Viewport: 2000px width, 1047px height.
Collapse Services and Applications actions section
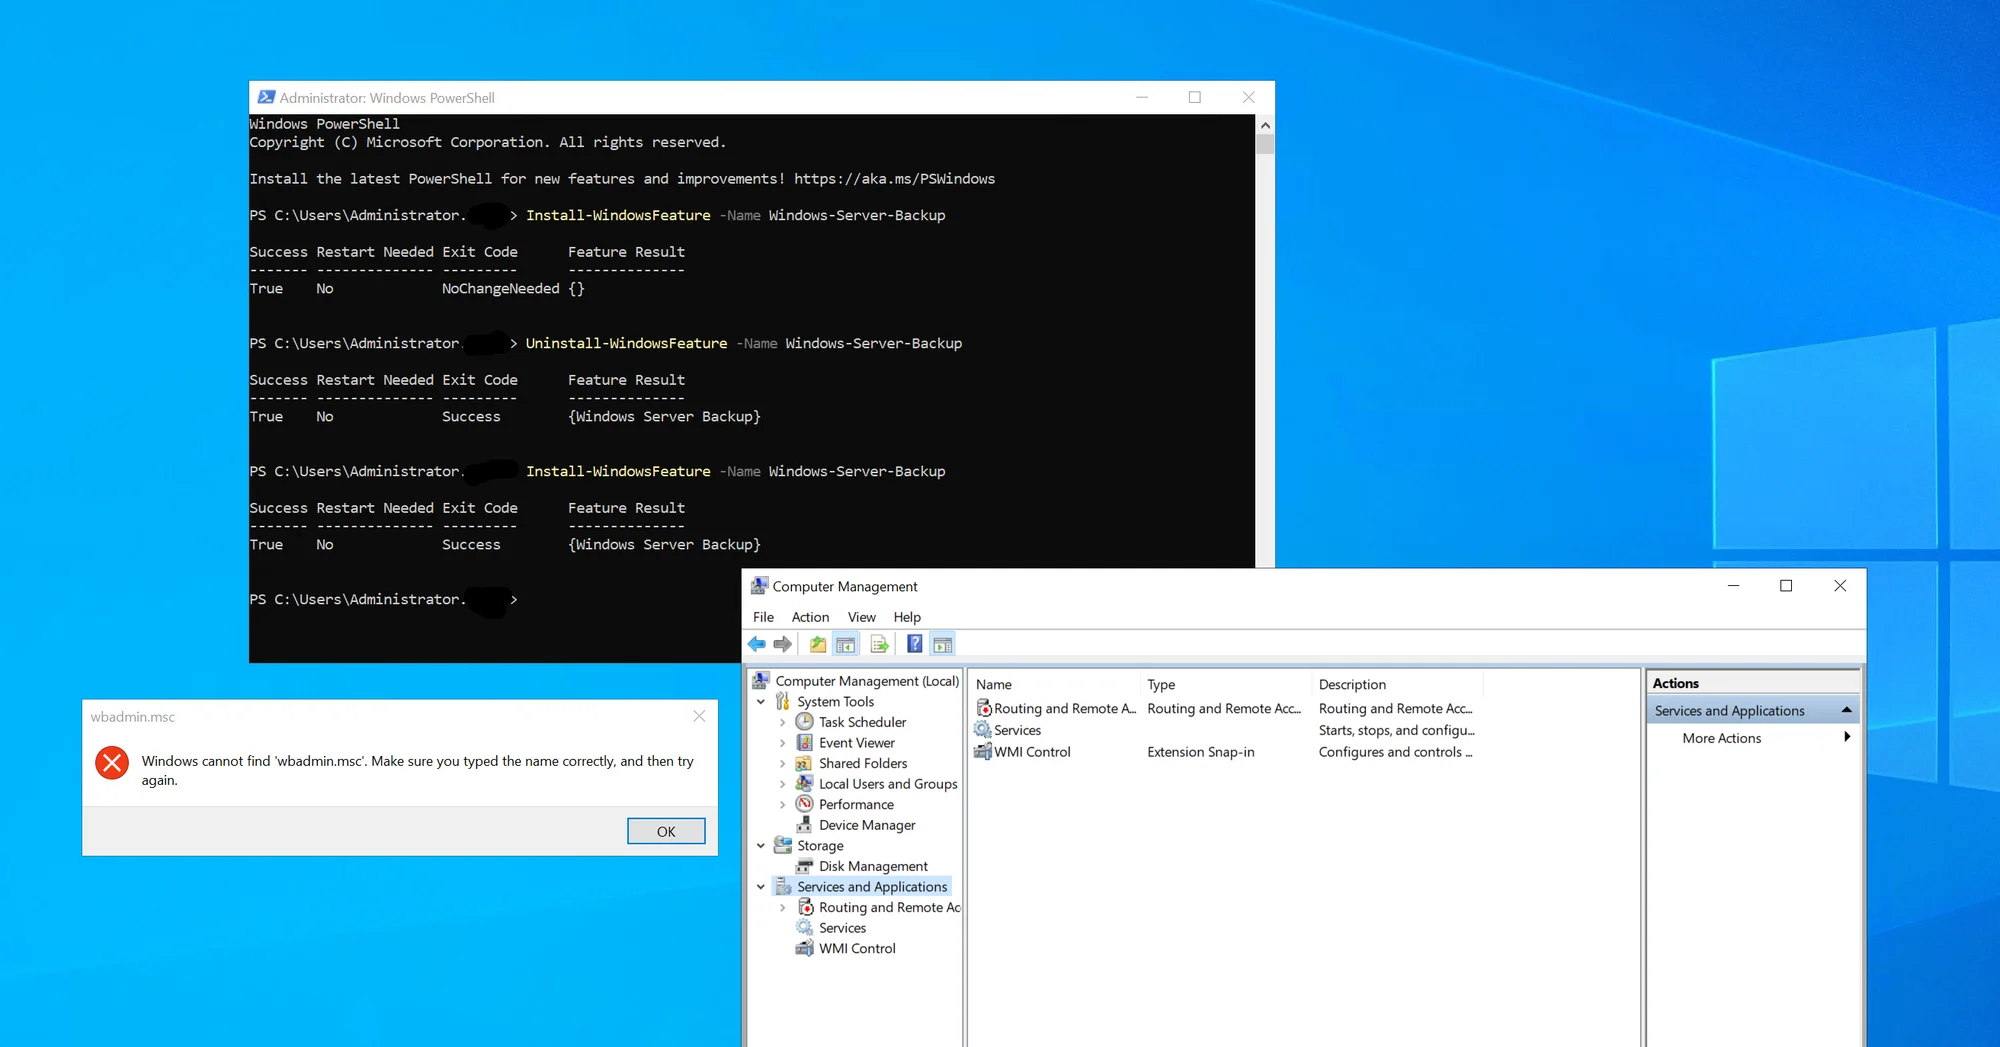tap(1846, 710)
